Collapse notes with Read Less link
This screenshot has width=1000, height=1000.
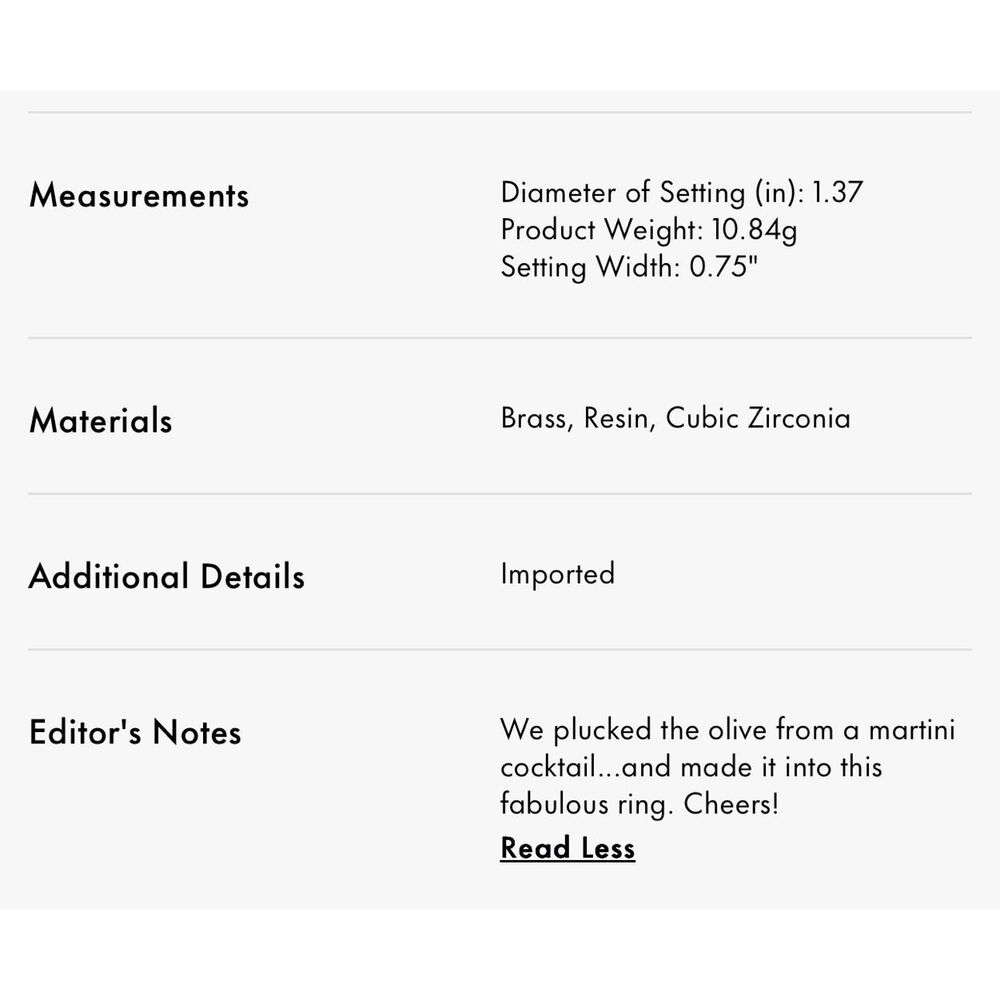tap(567, 848)
